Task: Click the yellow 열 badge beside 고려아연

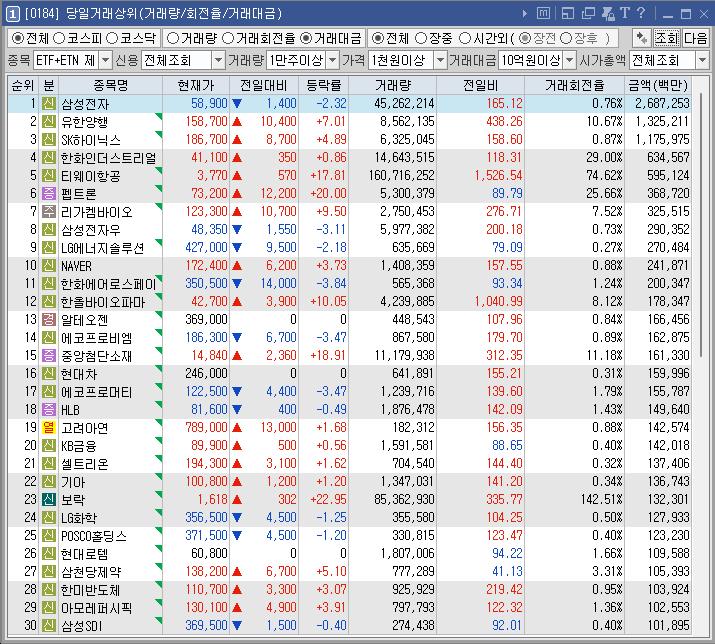Action: (x=48, y=427)
